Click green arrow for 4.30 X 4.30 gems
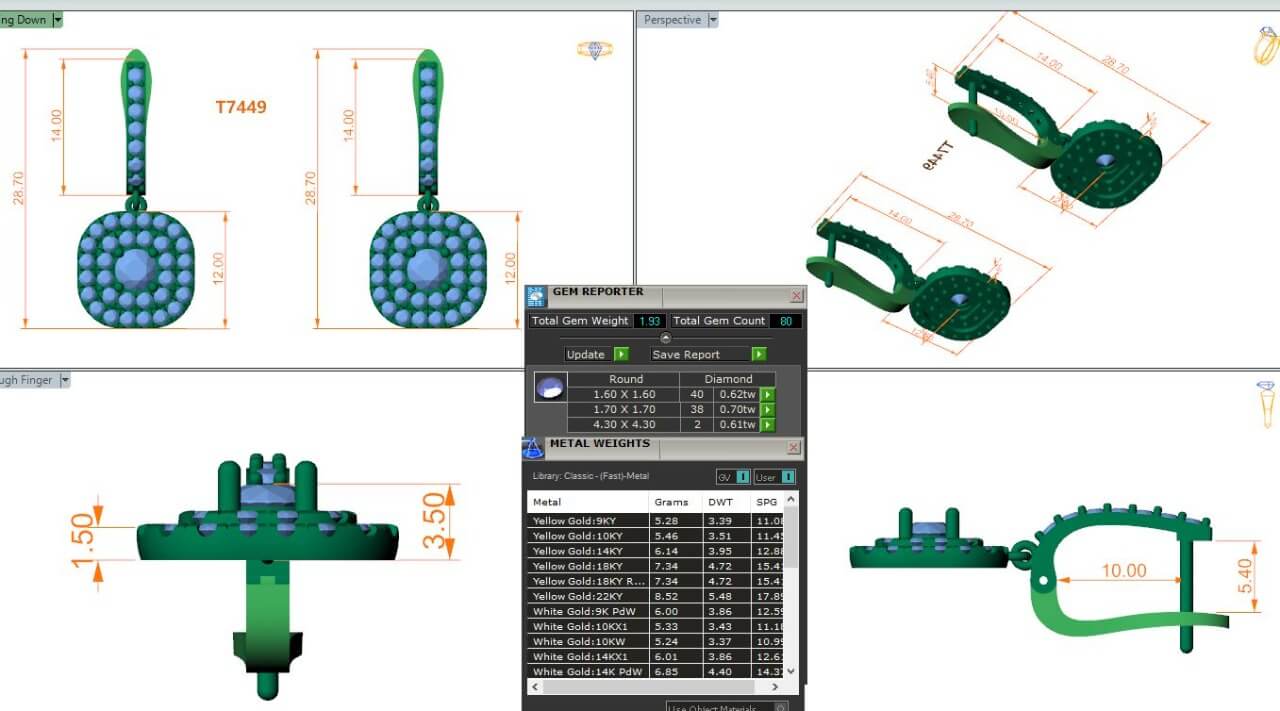 point(767,425)
